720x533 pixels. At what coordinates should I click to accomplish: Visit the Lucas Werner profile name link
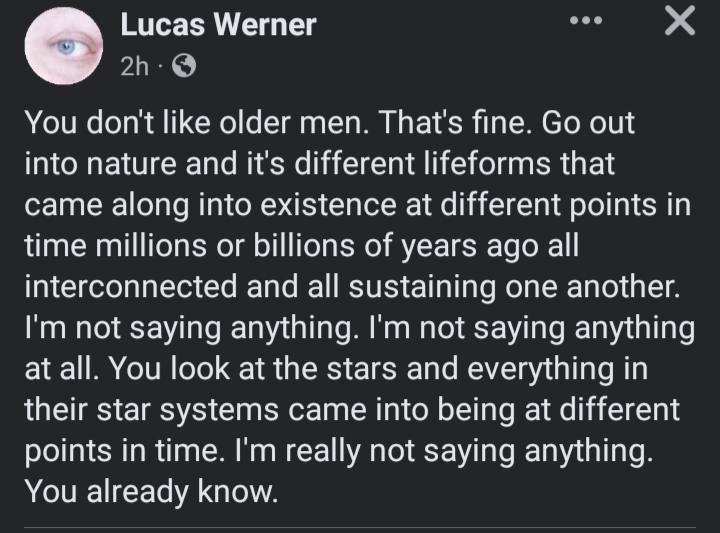(x=219, y=24)
